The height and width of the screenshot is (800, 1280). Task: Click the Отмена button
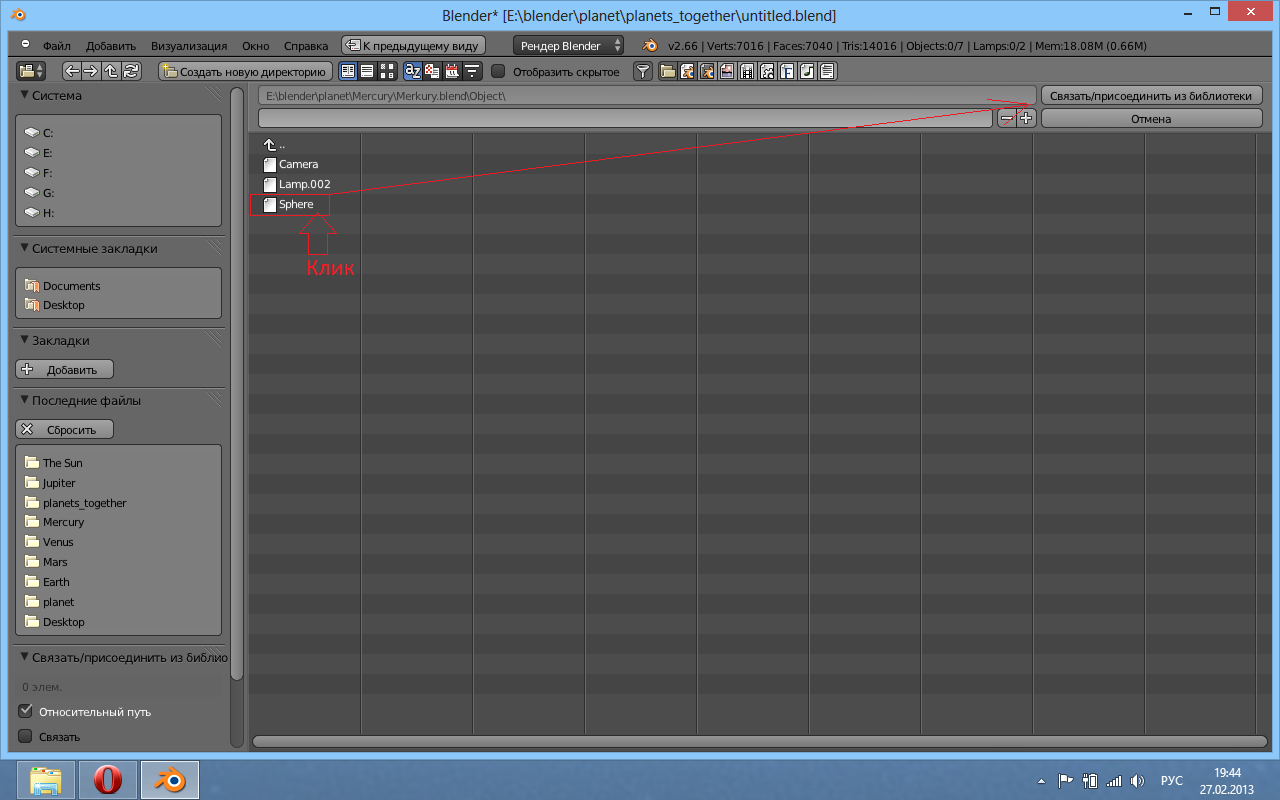coord(1152,118)
